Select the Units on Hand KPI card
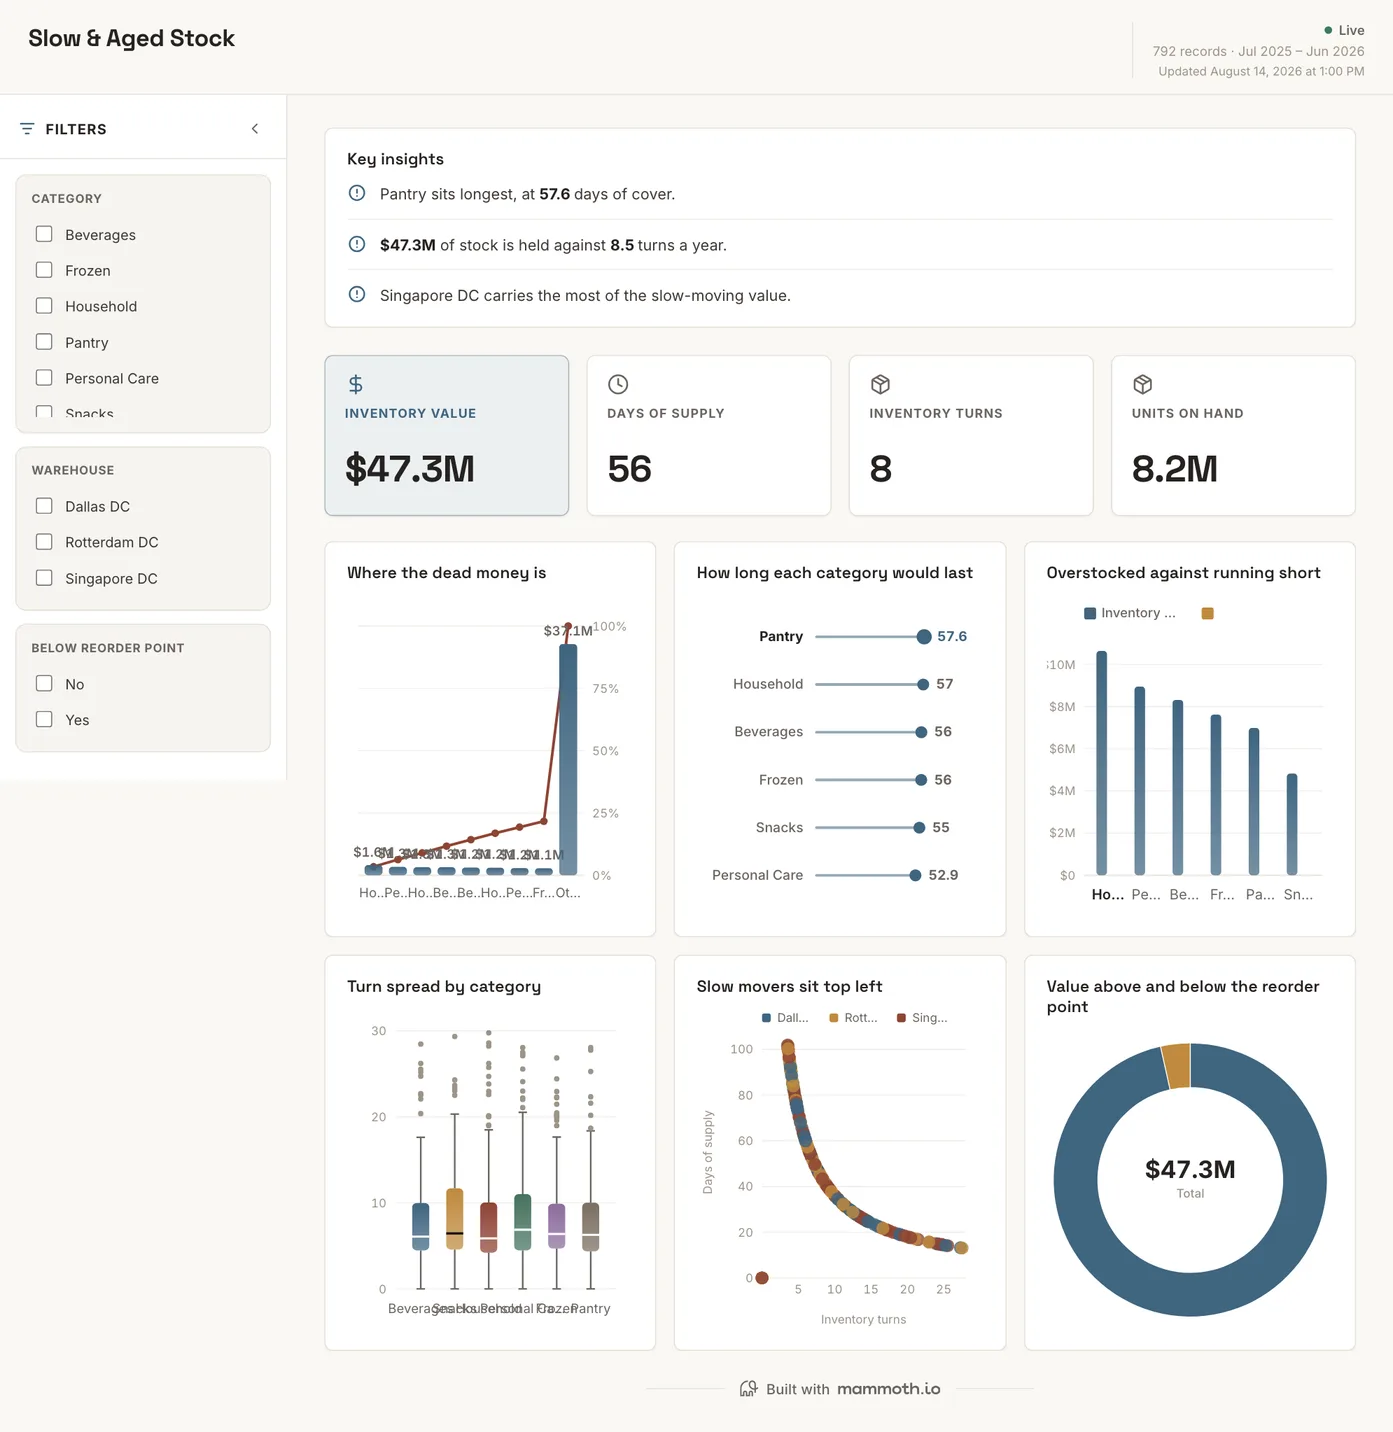 1233,436
